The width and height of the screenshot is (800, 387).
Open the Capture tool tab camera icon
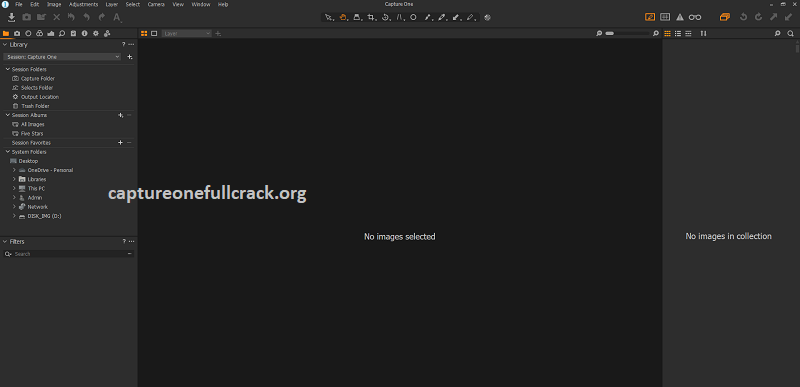(17, 34)
